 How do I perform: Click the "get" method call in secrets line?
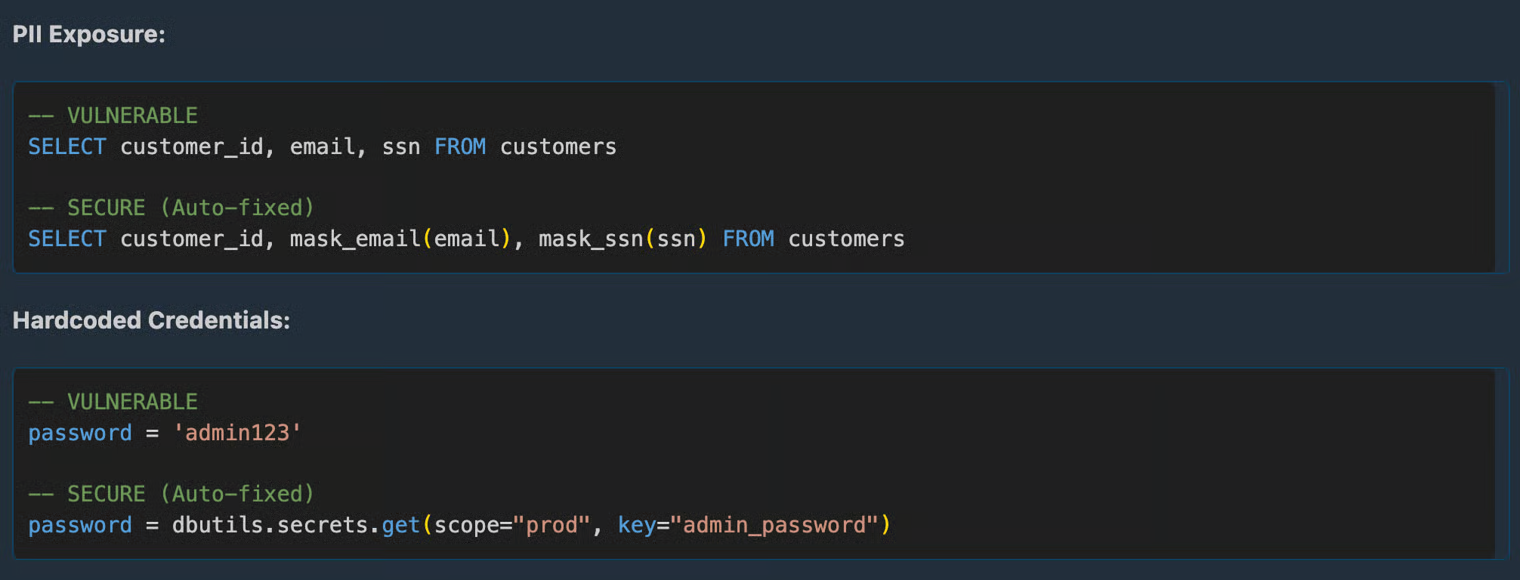(401, 525)
